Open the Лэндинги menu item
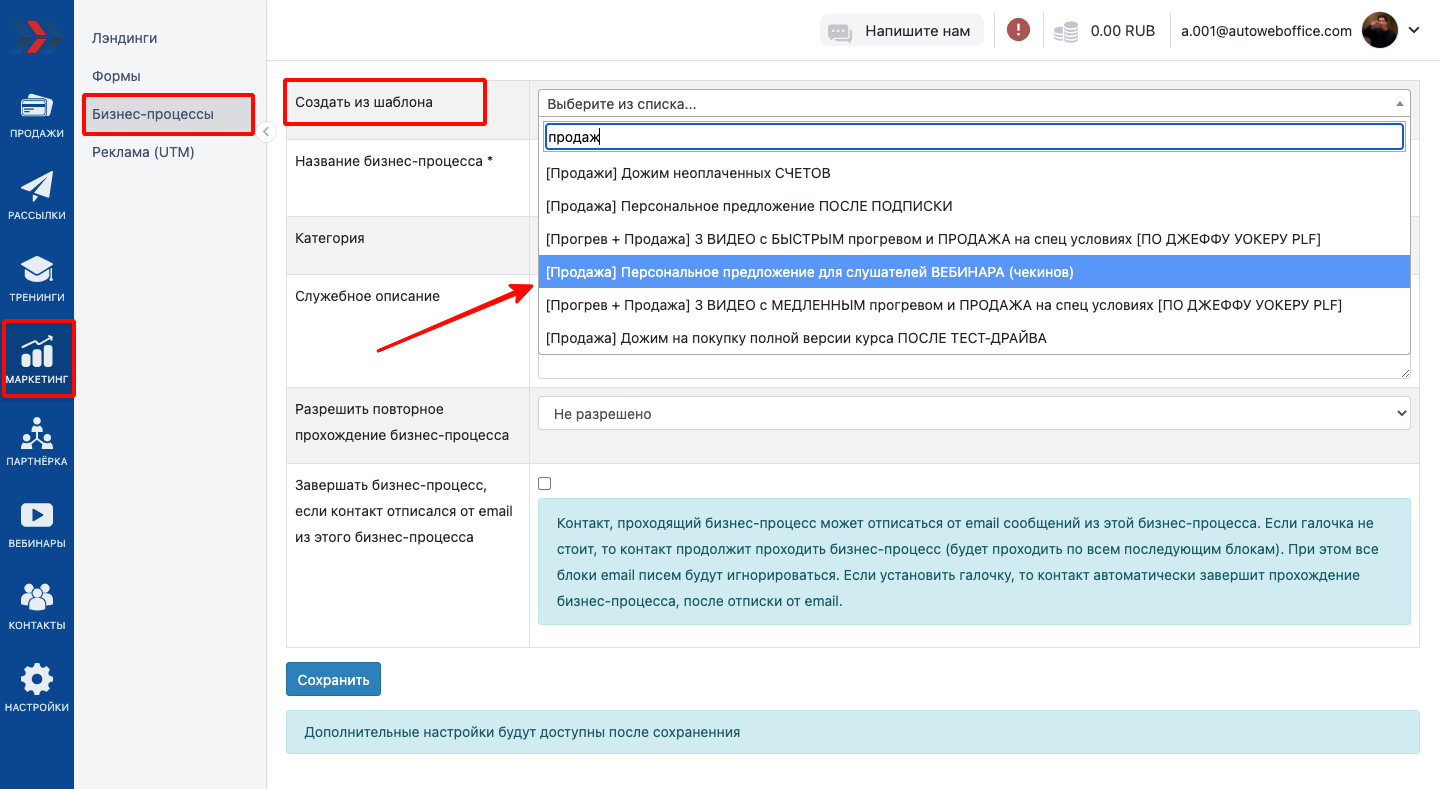Image resolution: width=1440 pixels, height=789 pixels. (x=125, y=38)
